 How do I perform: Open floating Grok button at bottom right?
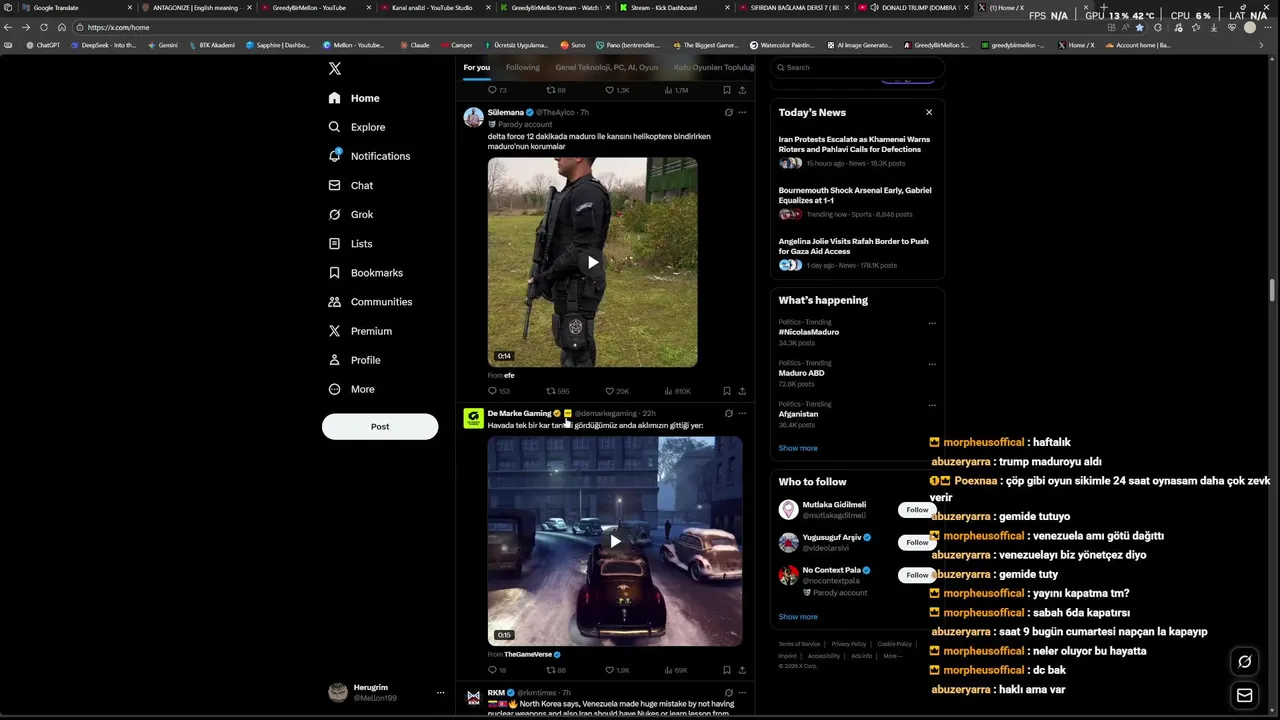pos(1244,661)
